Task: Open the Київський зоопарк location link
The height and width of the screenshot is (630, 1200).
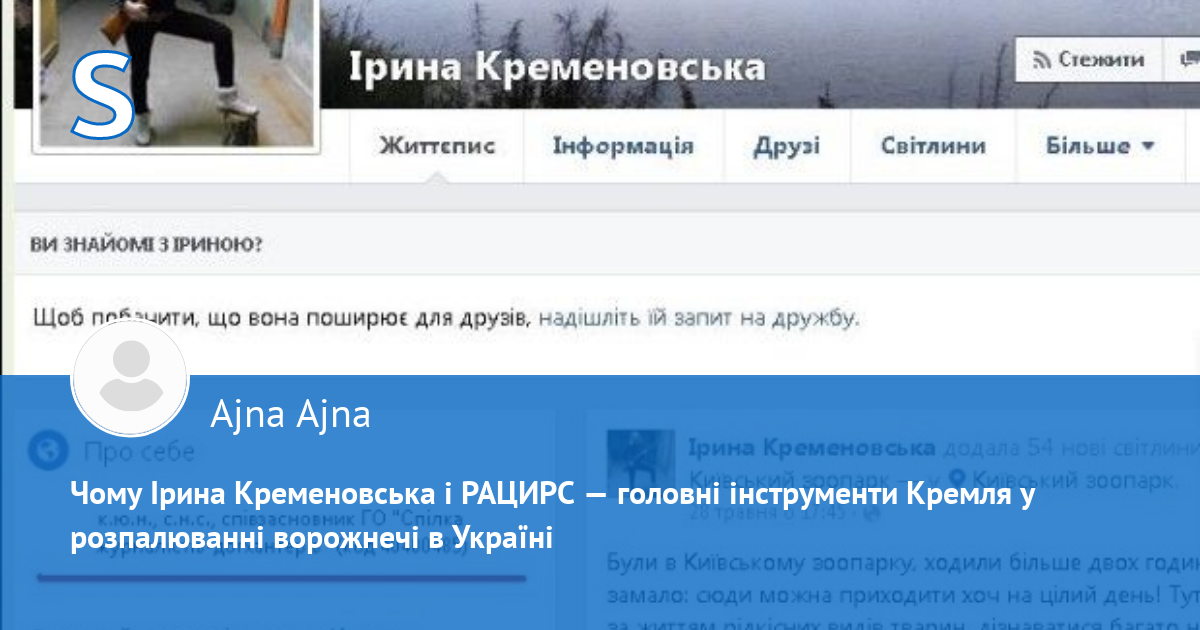Action: tap(1075, 479)
